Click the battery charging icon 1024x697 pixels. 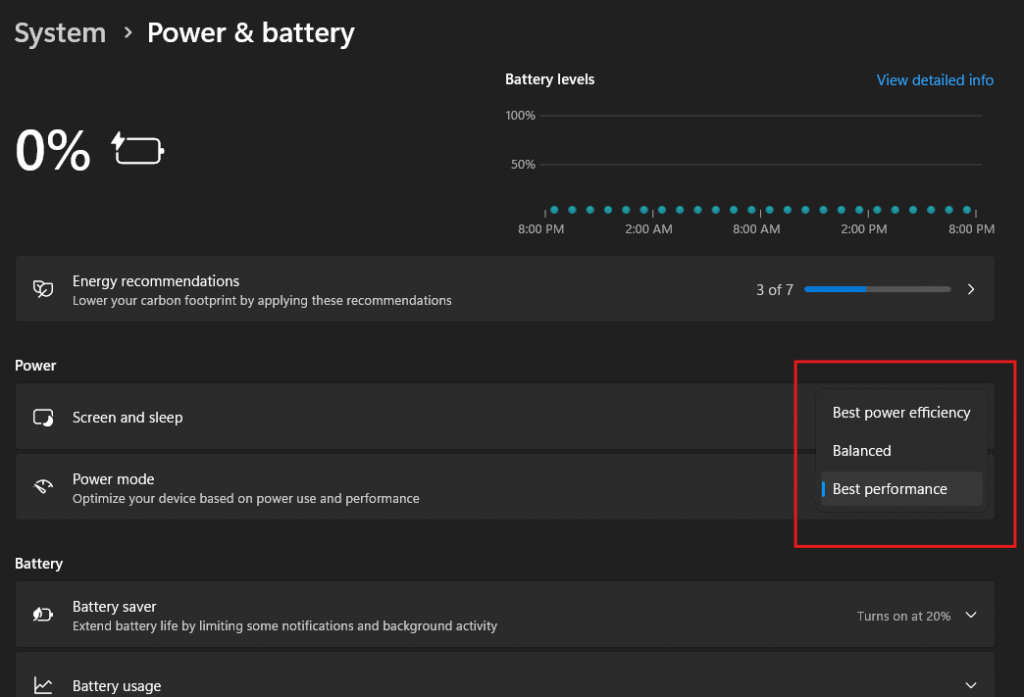[138, 150]
